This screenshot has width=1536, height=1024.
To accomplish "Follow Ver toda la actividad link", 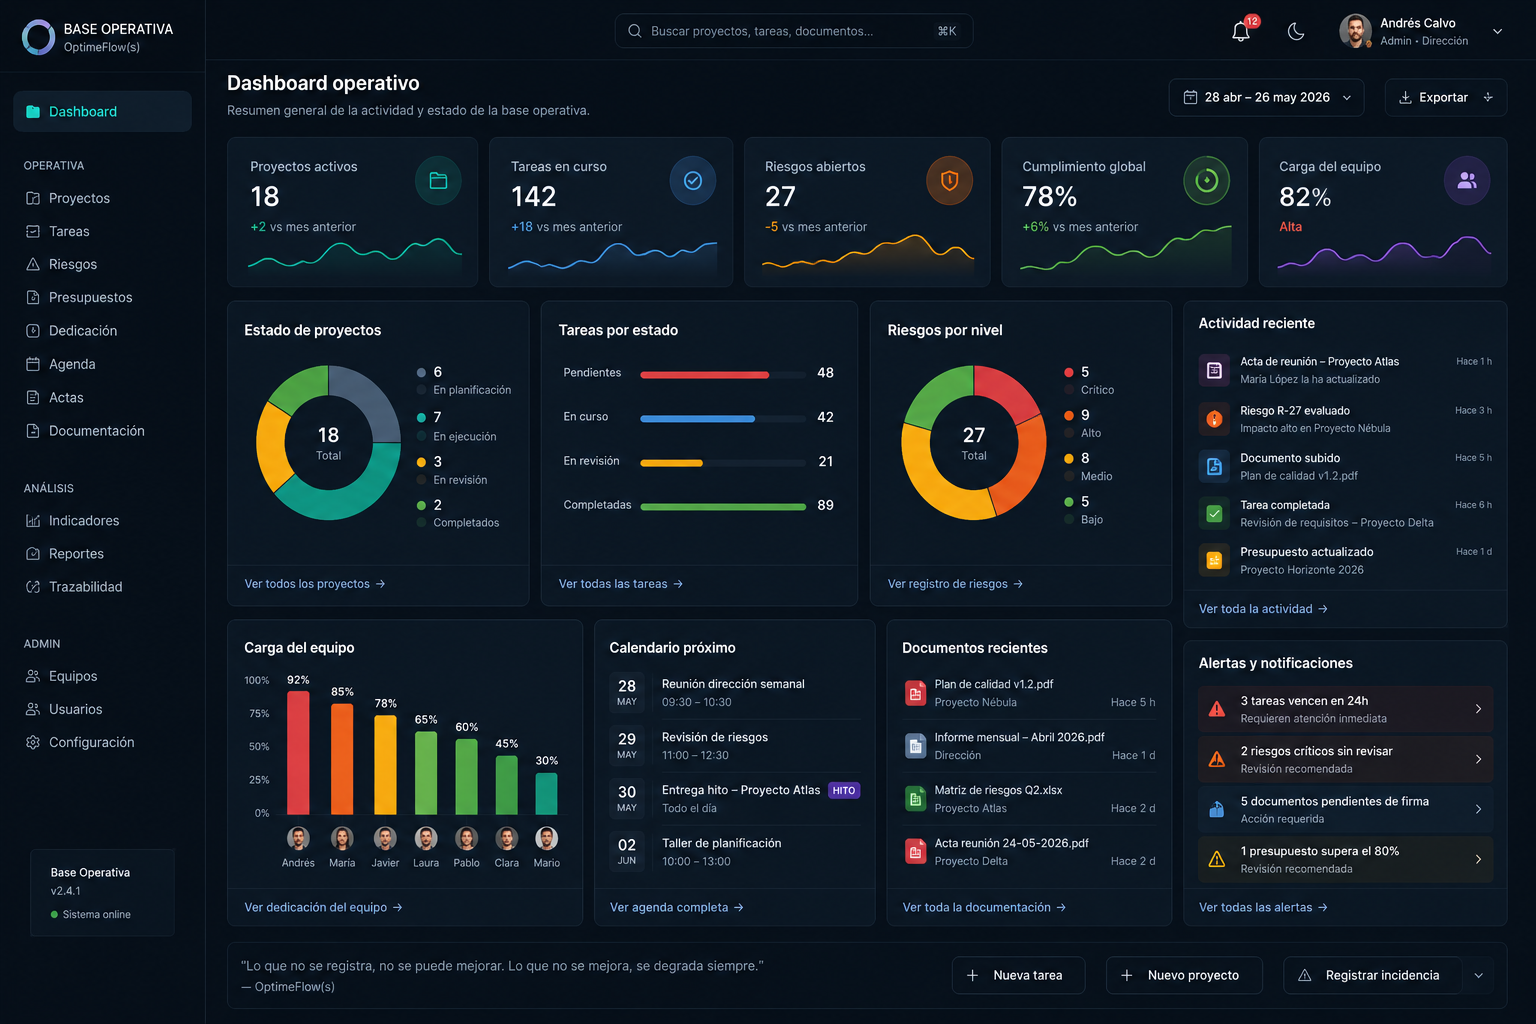I will point(1263,609).
